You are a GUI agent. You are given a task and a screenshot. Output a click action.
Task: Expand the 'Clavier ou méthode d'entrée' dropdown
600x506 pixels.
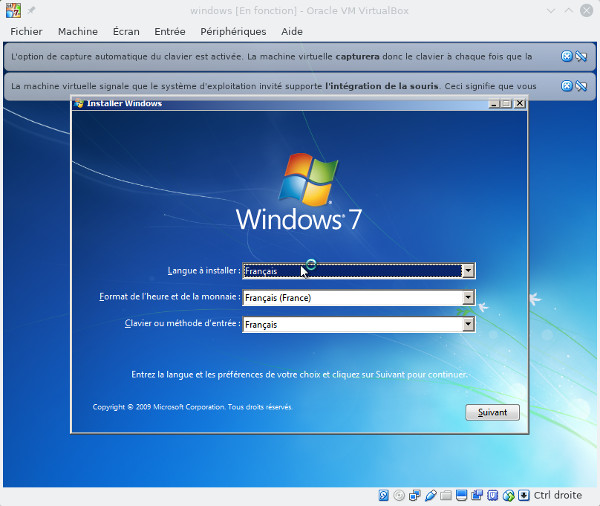point(468,325)
